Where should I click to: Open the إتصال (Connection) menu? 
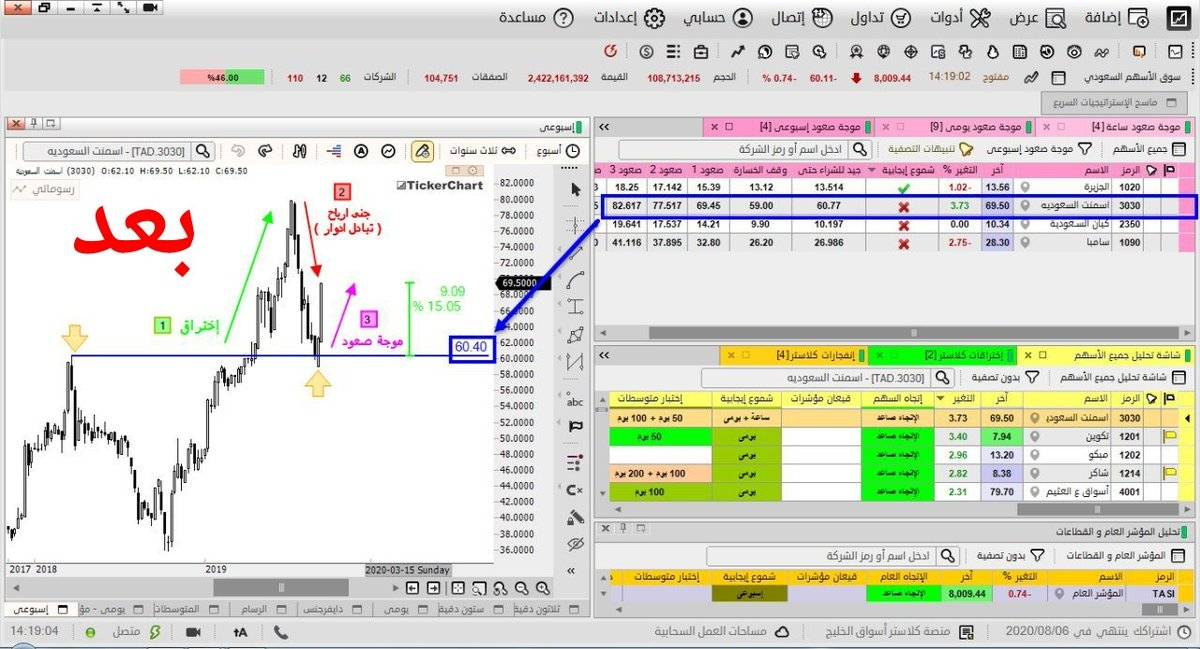(802, 18)
